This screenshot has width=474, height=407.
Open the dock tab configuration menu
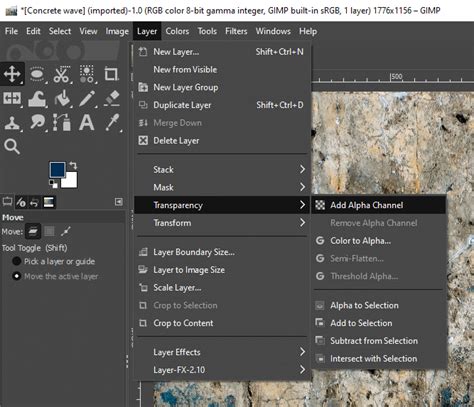119,202
